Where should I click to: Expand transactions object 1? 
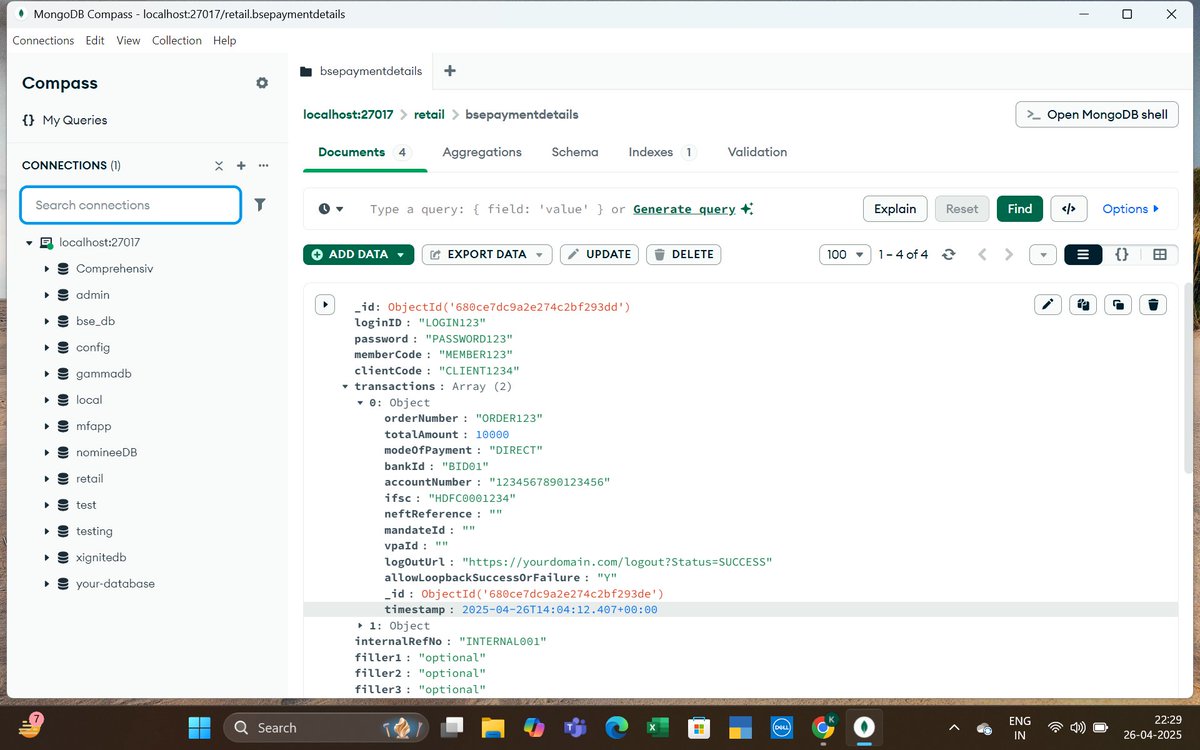pyautogui.click(x=361, y=625)
